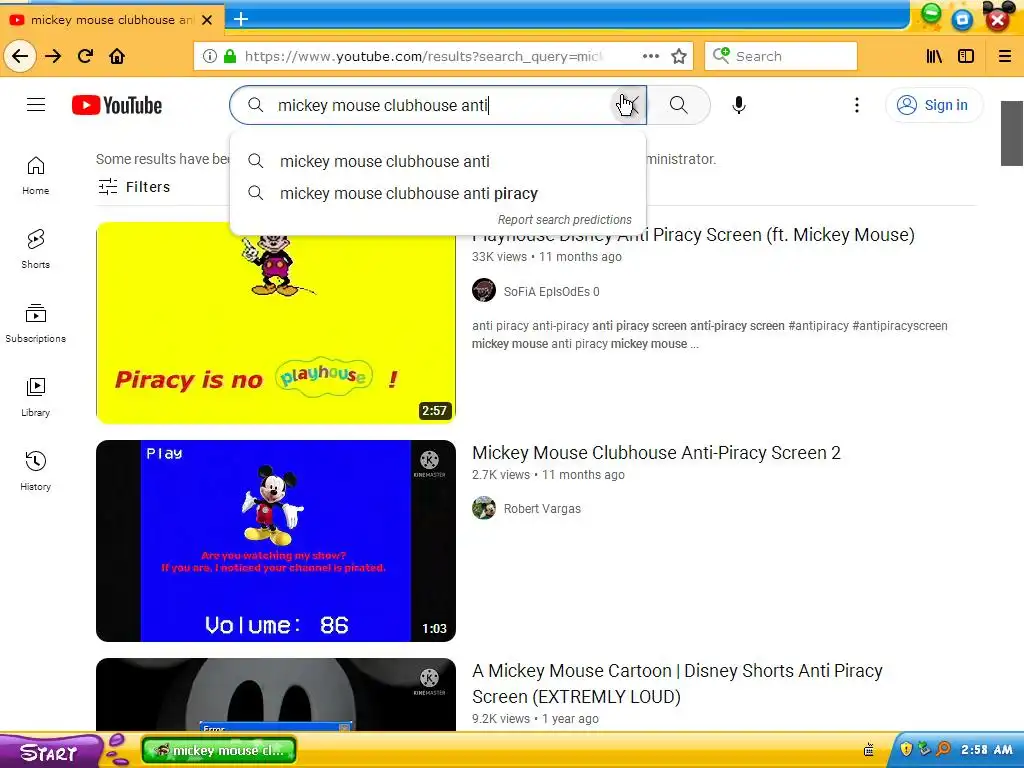Viewport: 1024px width, 768px height.
Task: Open Shorts in the YouTube sidebar
Action: point(36,249)
